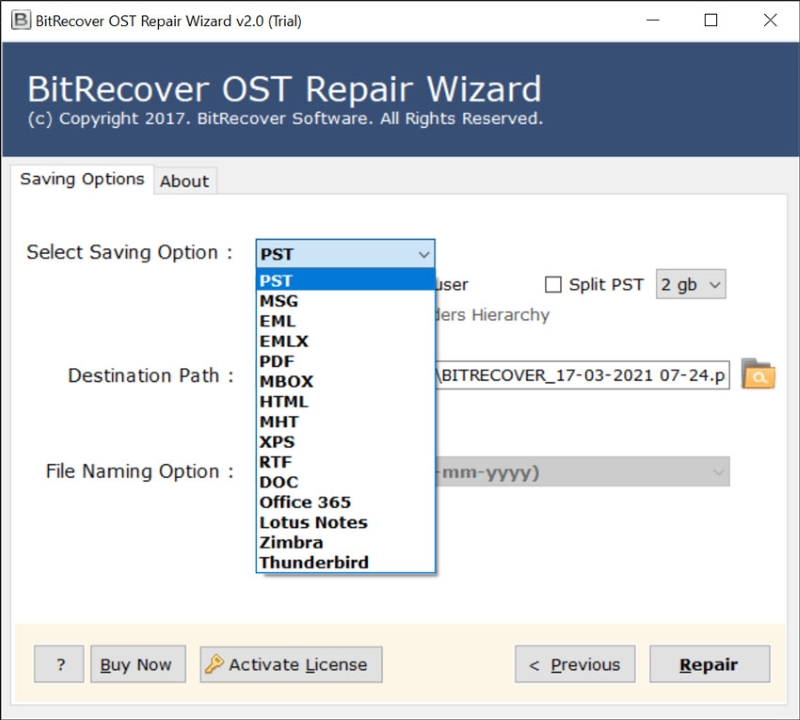
Task: Go back with the Previous button
Action: click(575, 665)
